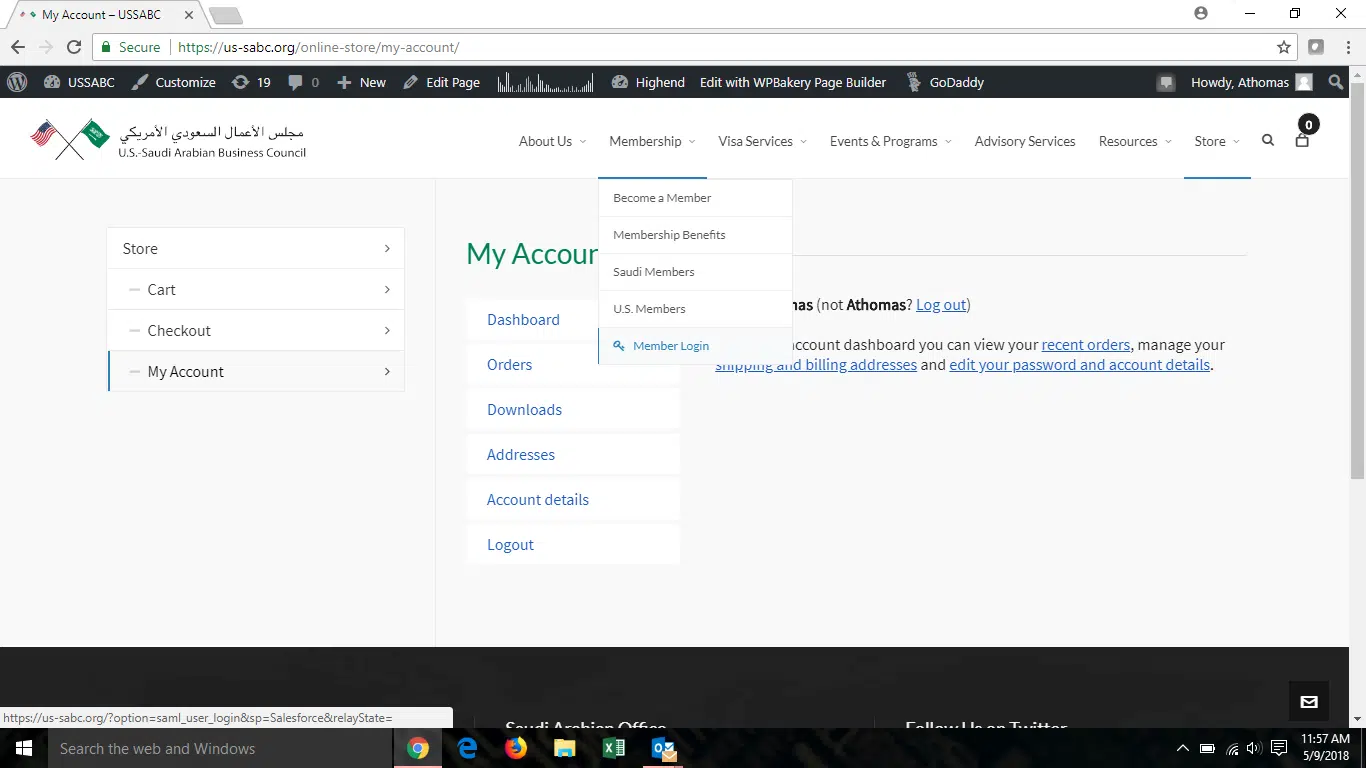Reload the page with refresh icon
This screenshot has width=1366, height=768.
coord(74,47)
